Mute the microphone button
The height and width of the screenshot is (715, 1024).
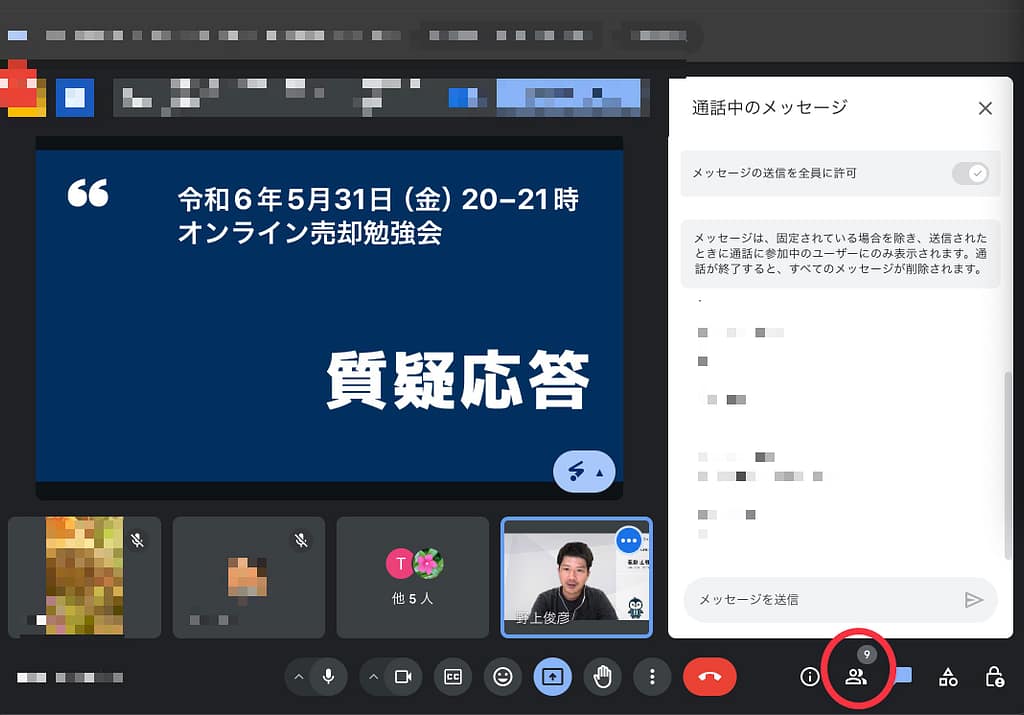328,677
